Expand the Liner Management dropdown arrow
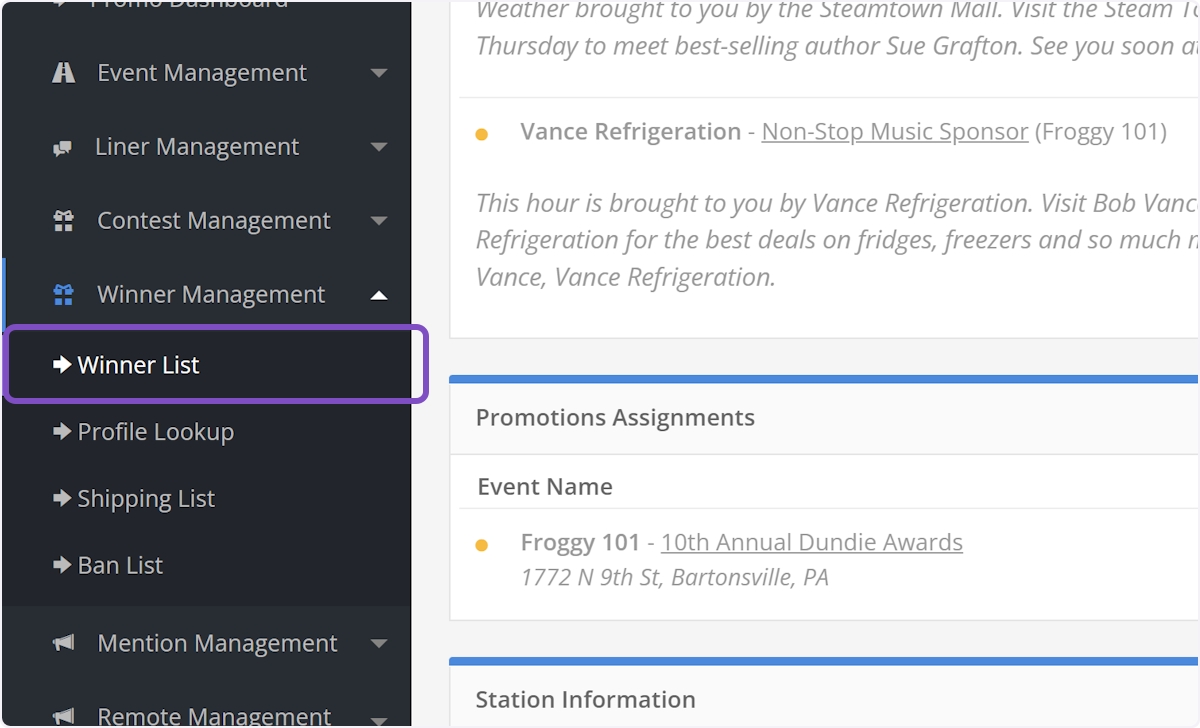The image size is (1200, 728). tap(378, 147)
